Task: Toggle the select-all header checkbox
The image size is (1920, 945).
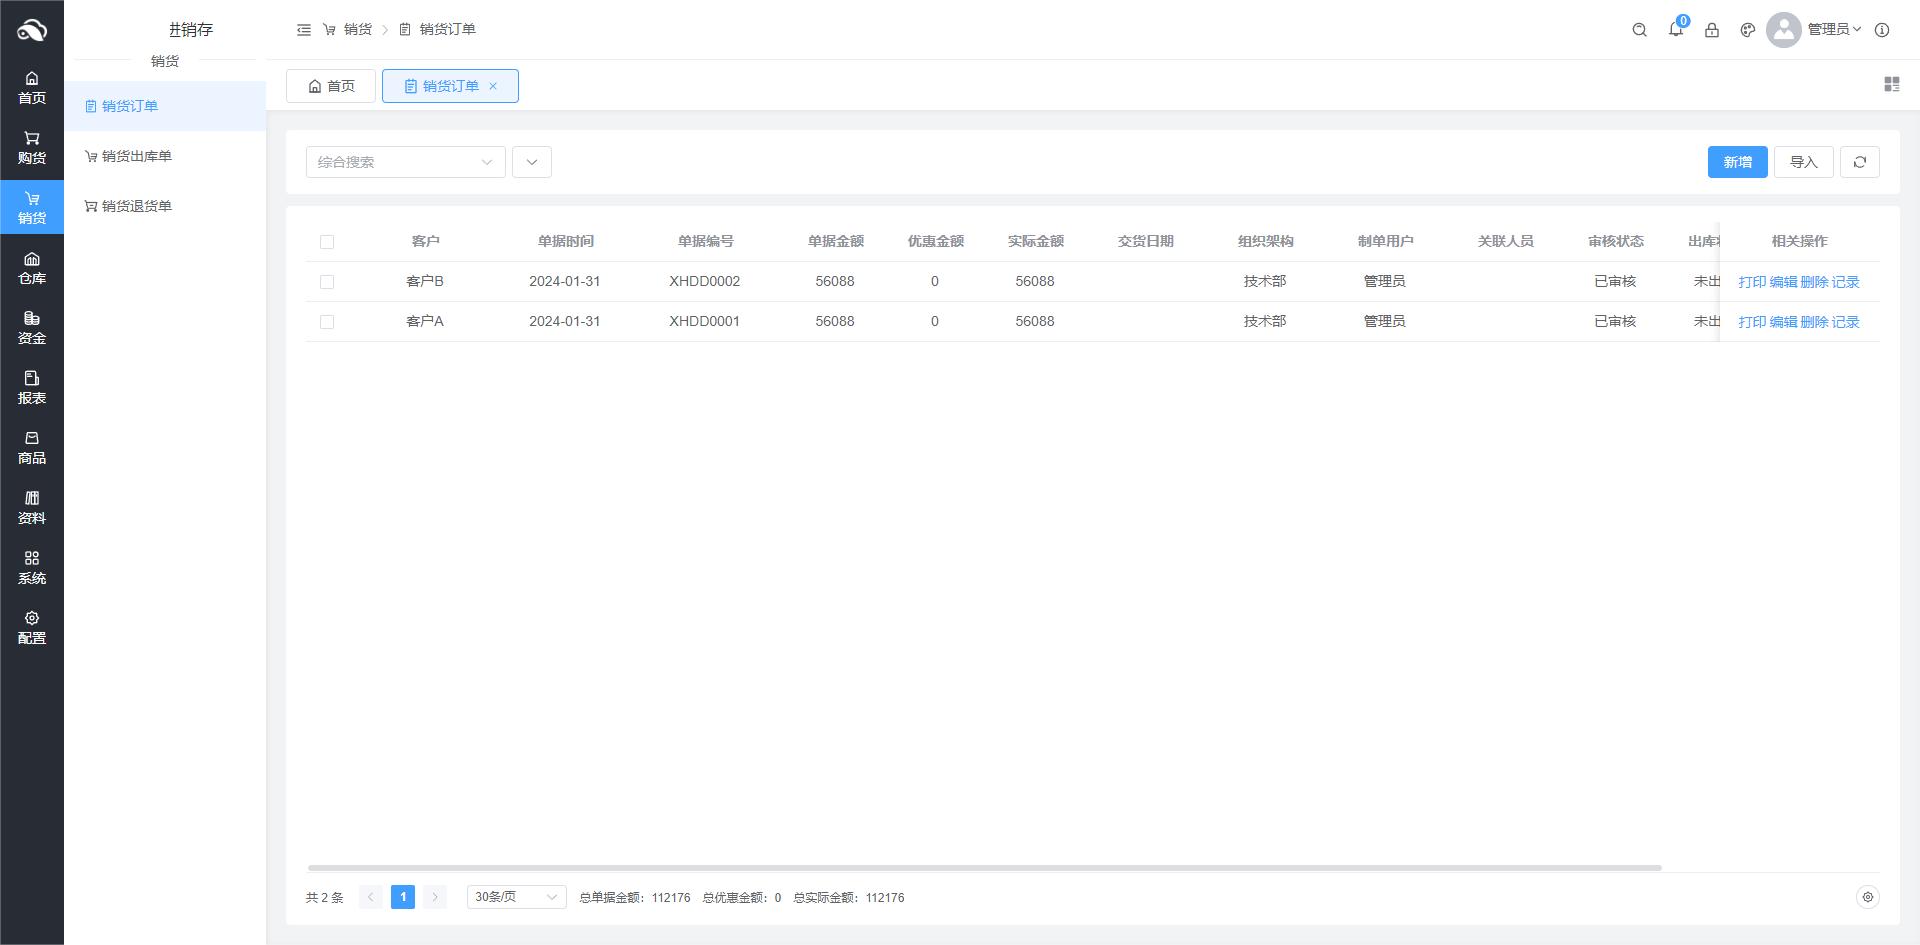Action: (x=327, y=242)
